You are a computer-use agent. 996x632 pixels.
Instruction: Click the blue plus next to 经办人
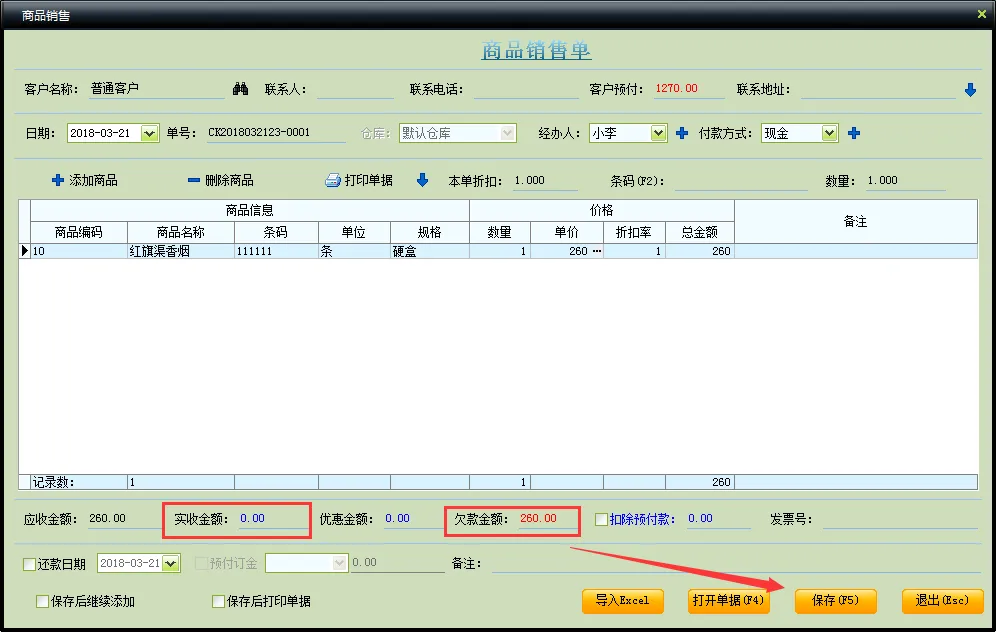(682, 133)
